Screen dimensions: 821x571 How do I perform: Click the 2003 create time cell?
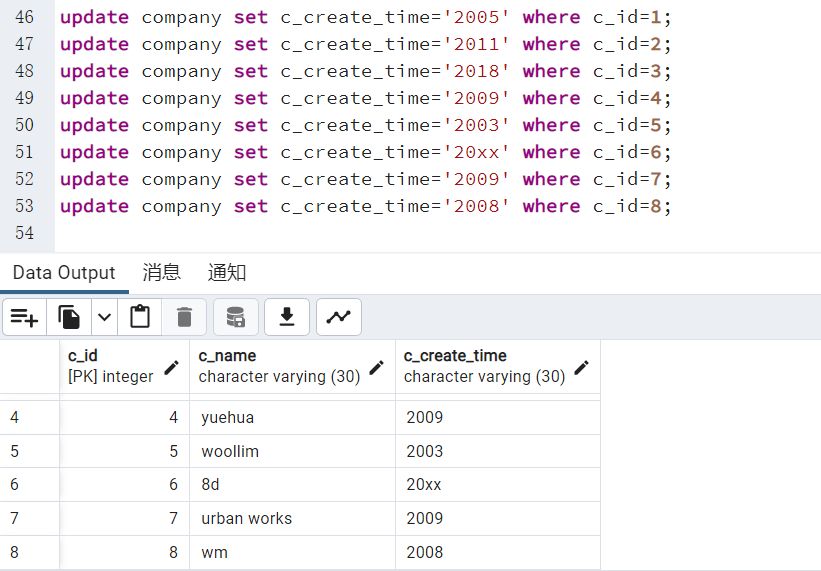[498, 451]
